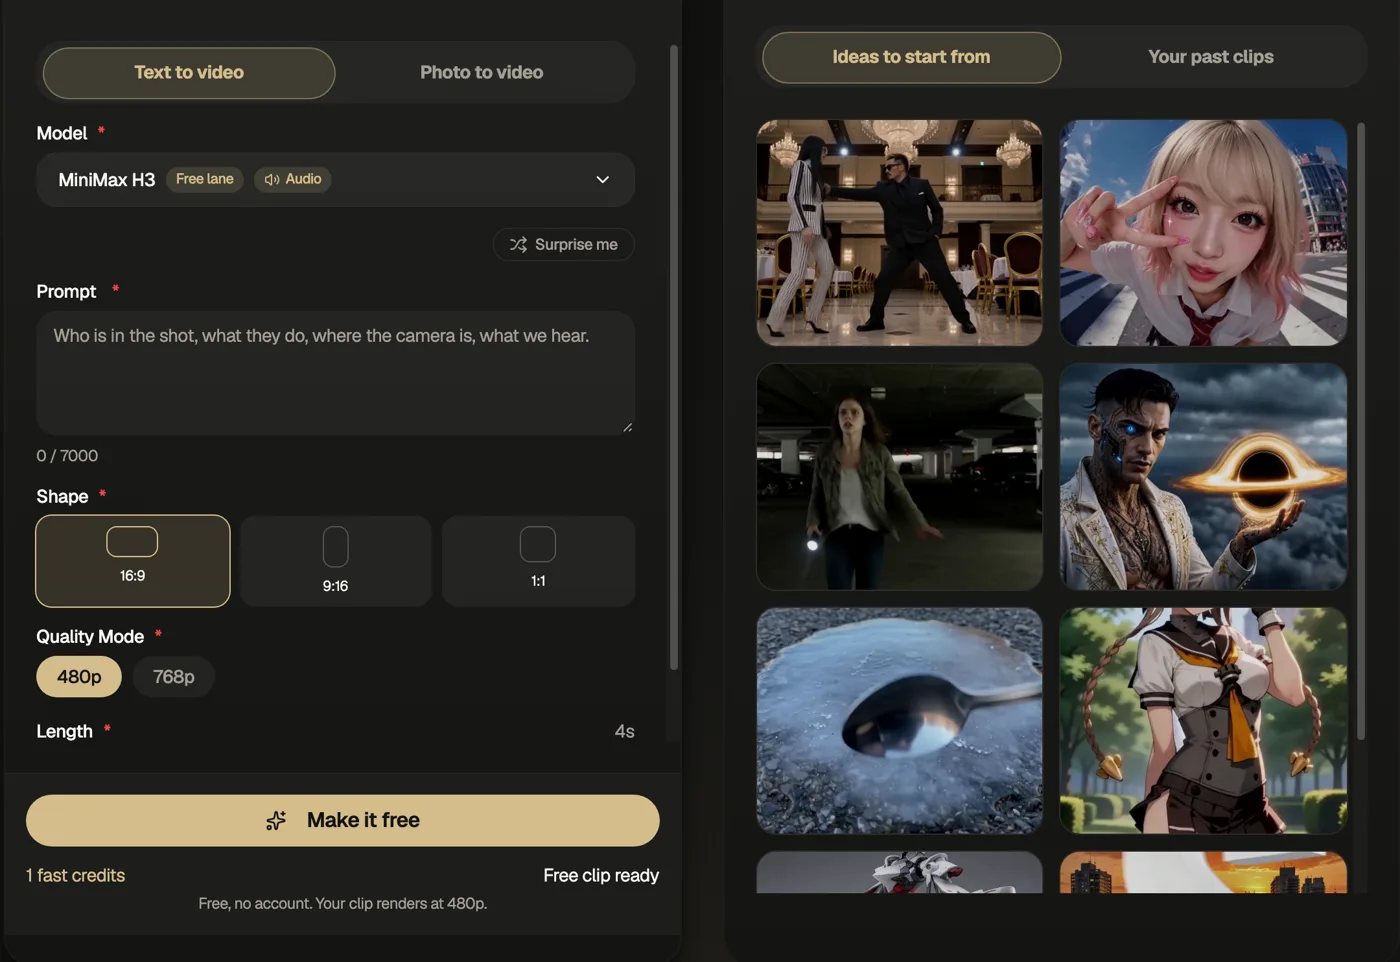1400x962 pixels.
Task: Click the shuffle icon in Surprise me
Action: [518, 245]
